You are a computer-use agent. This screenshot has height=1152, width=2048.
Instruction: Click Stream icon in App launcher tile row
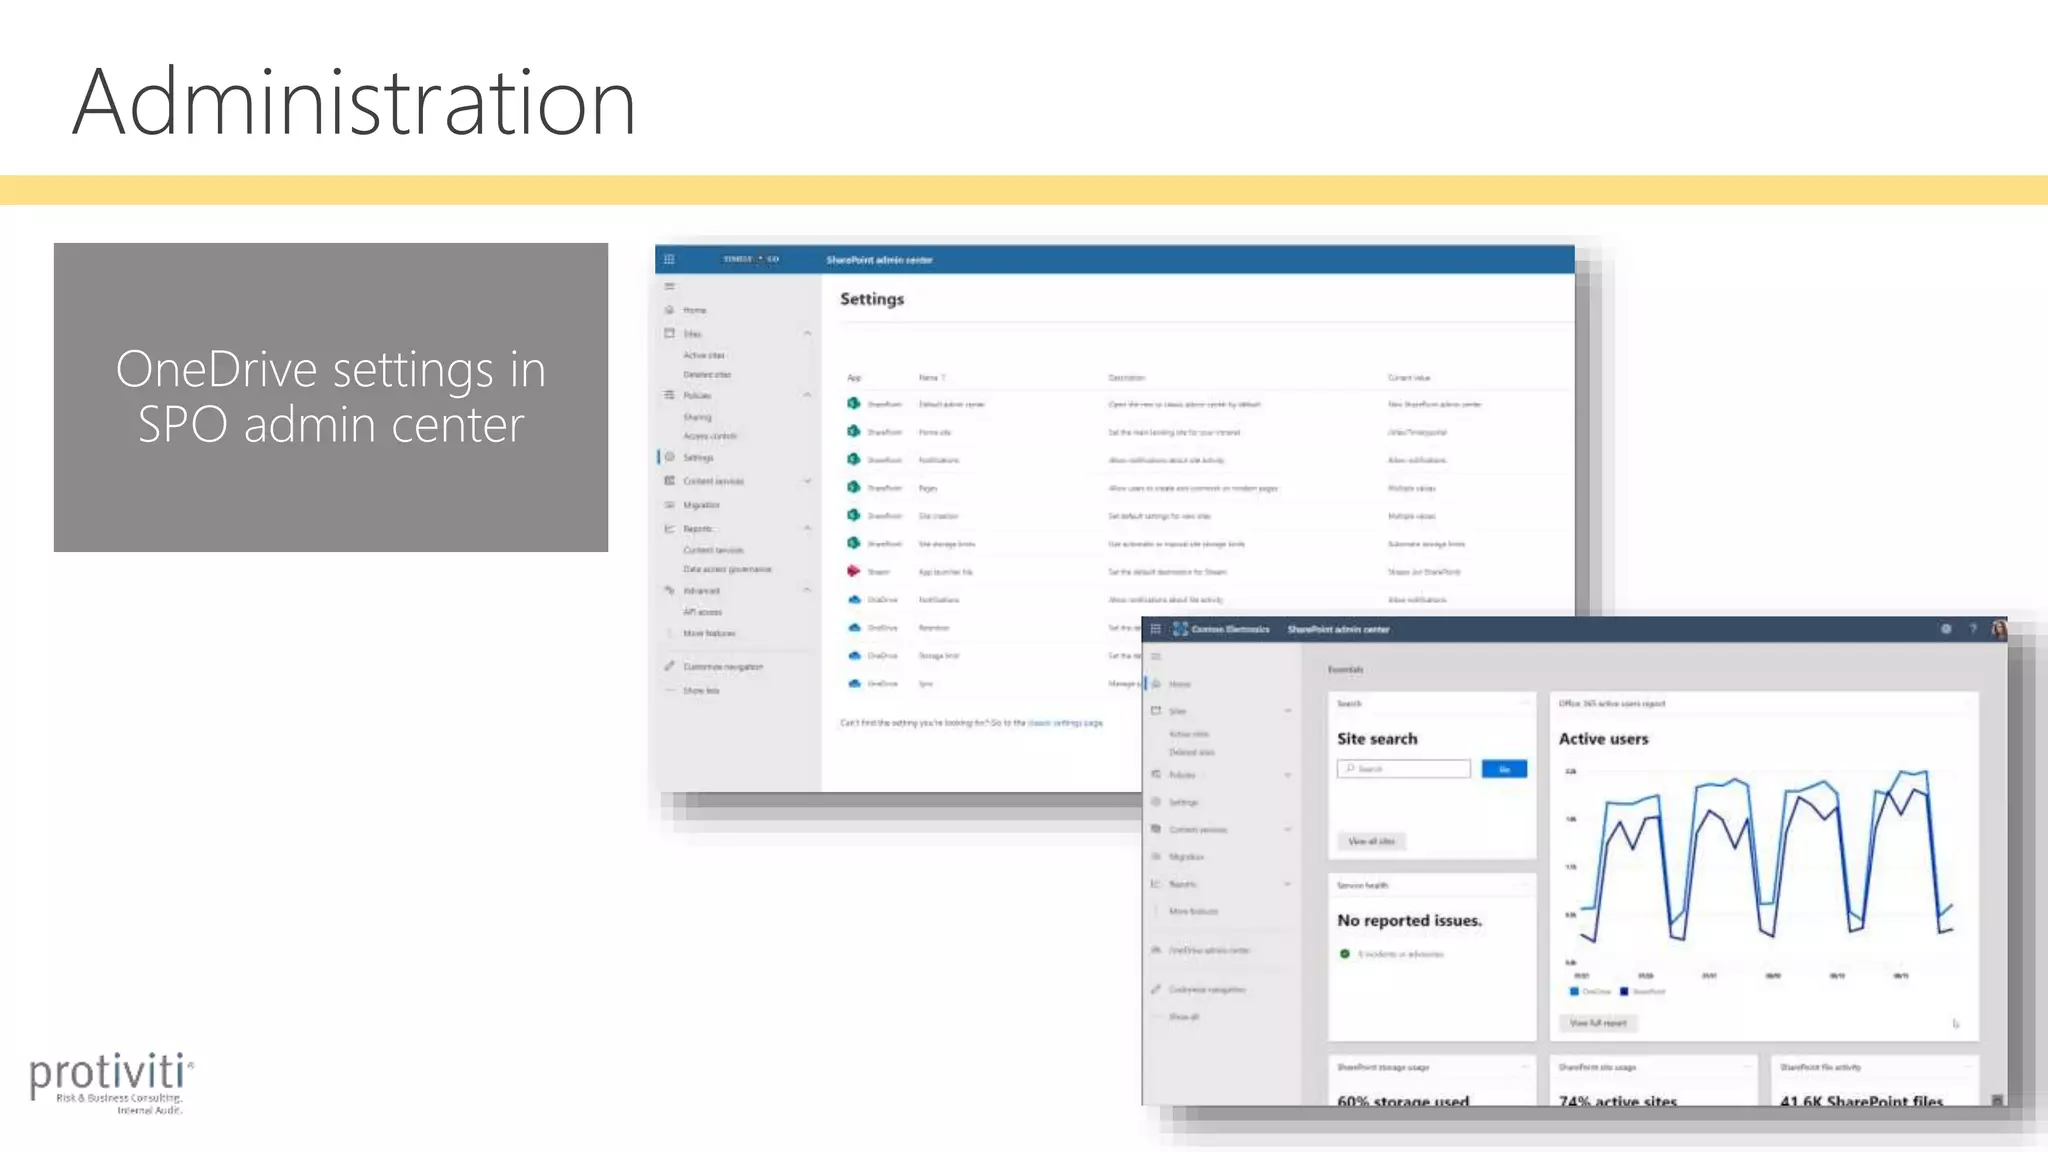click(853, 571)
